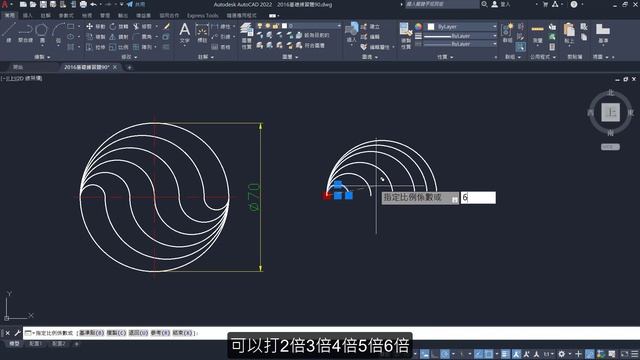Screen dimensions: 640x360
Task: Open Match Properties tool
Action: (406, 36)
